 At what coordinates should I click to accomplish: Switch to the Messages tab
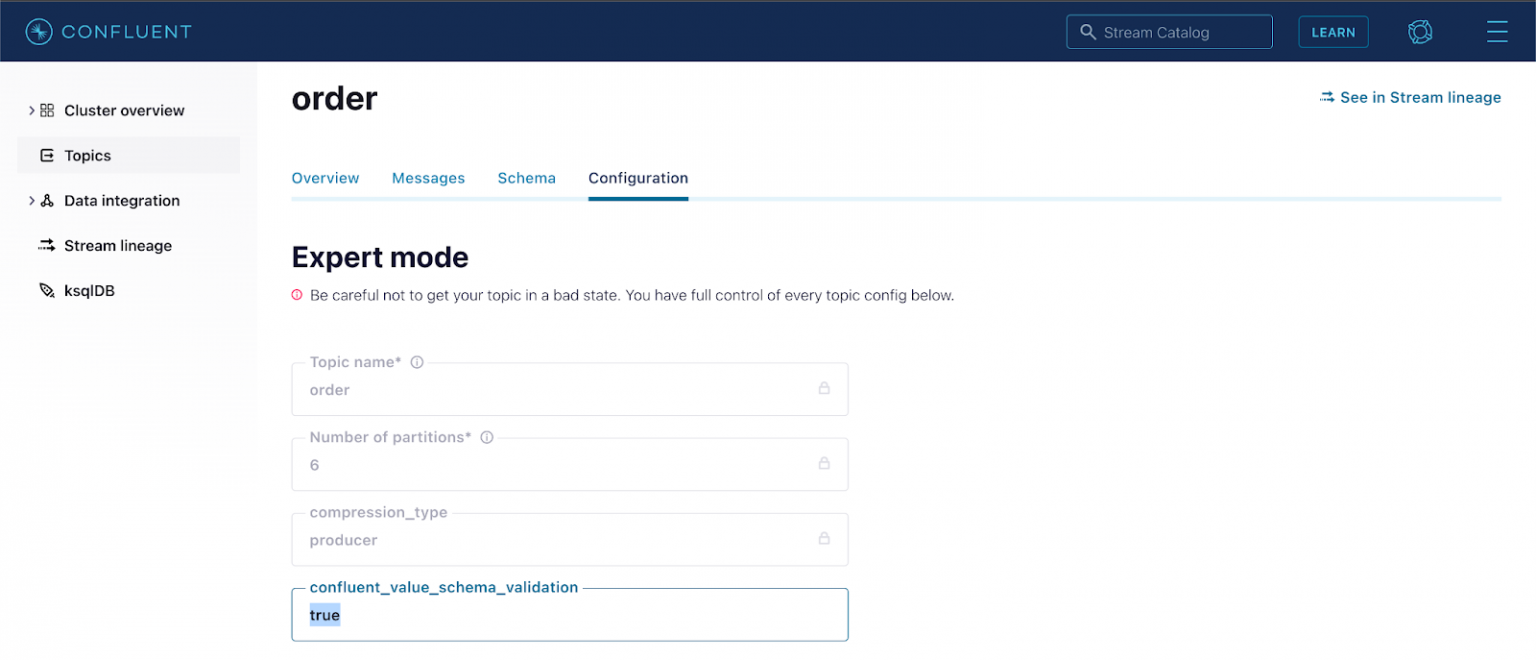tap(428, 178)
